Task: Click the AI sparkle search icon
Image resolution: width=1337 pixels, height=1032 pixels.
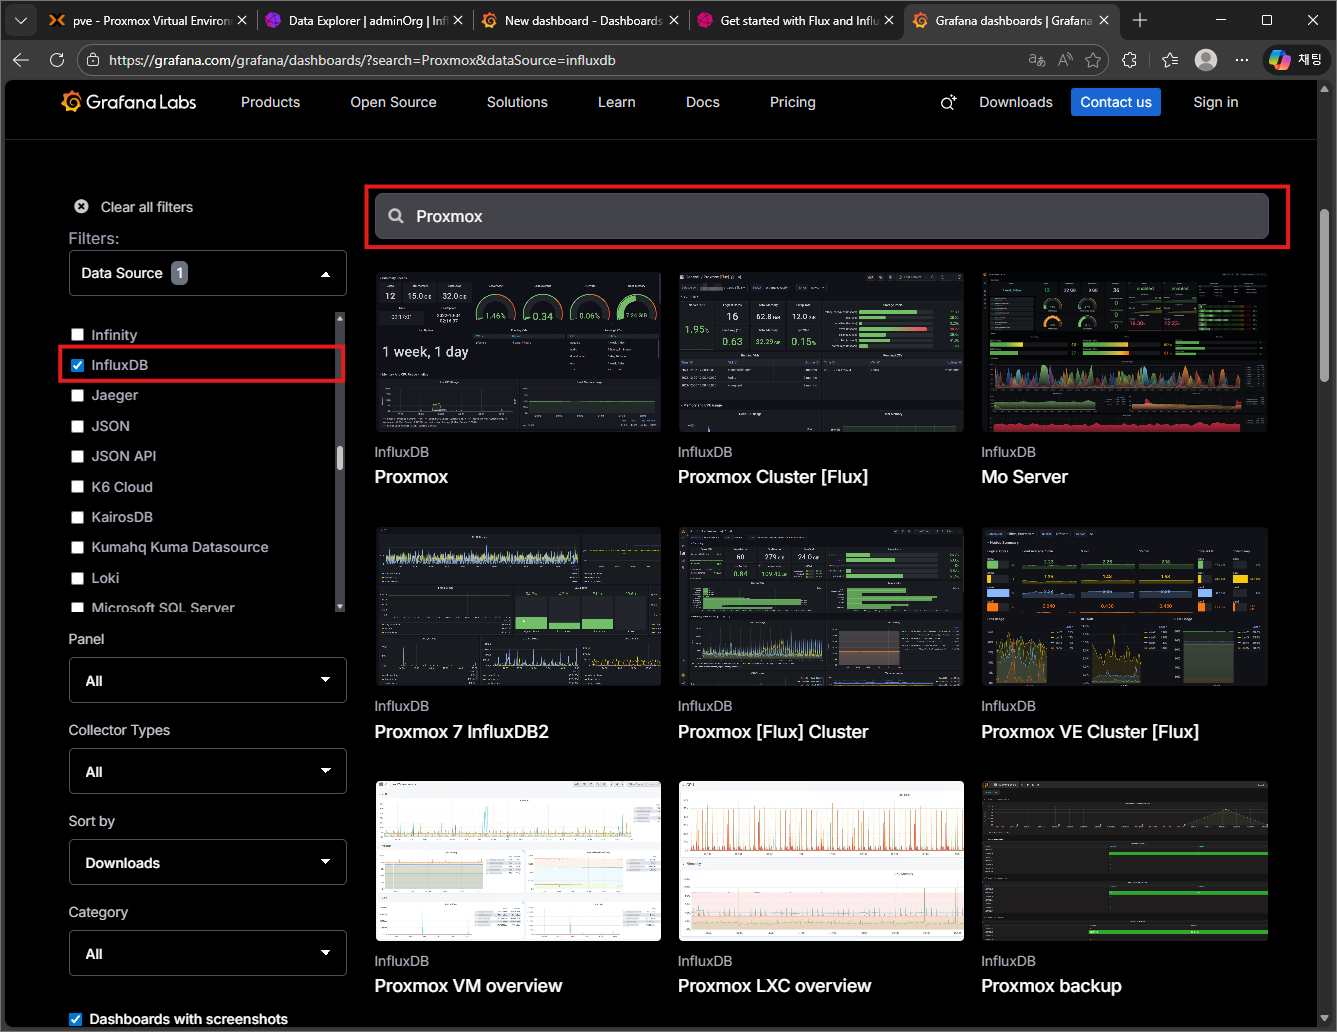Action: 948,102
